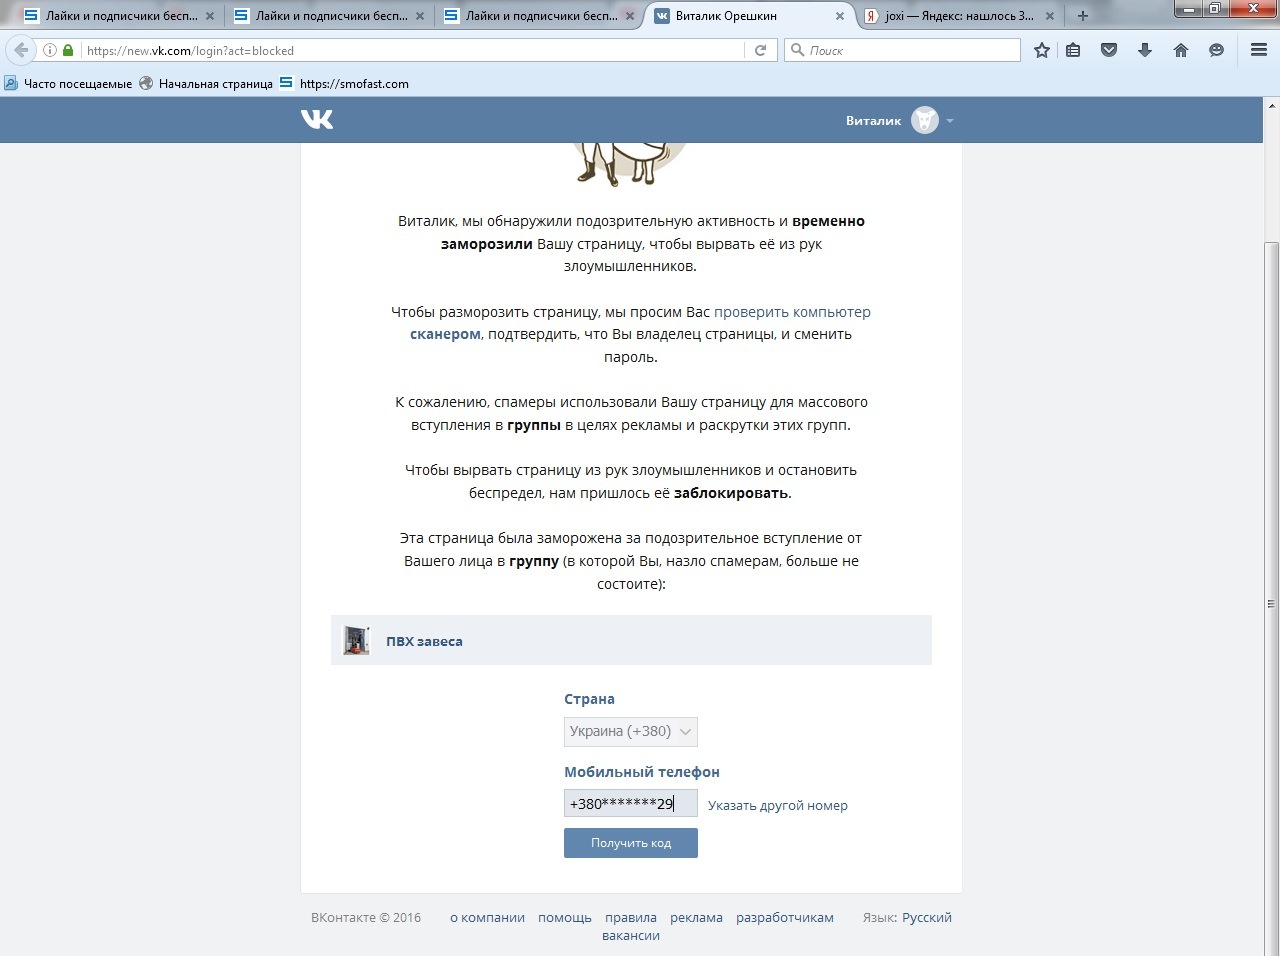Open the downloads arrow icon
This screenshot has height=956, width=1280.
coord(1145,50)
